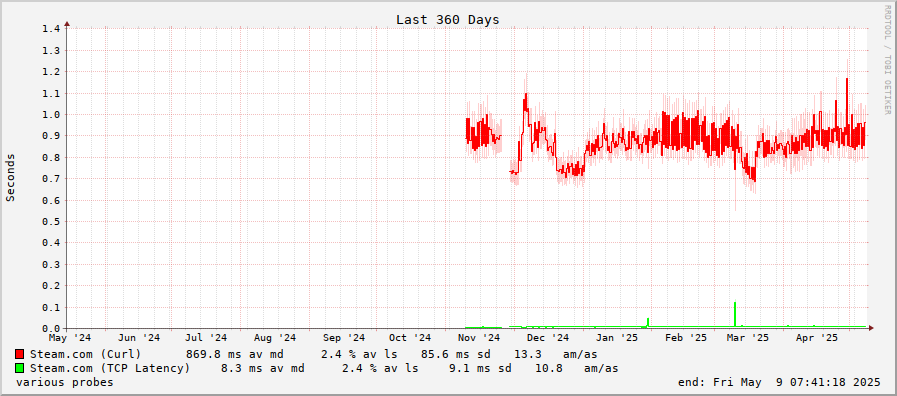The width and height of the screenshot is (897, 396).
Task: Click the 'various probes' footer text
Action: tap(65, 382)
